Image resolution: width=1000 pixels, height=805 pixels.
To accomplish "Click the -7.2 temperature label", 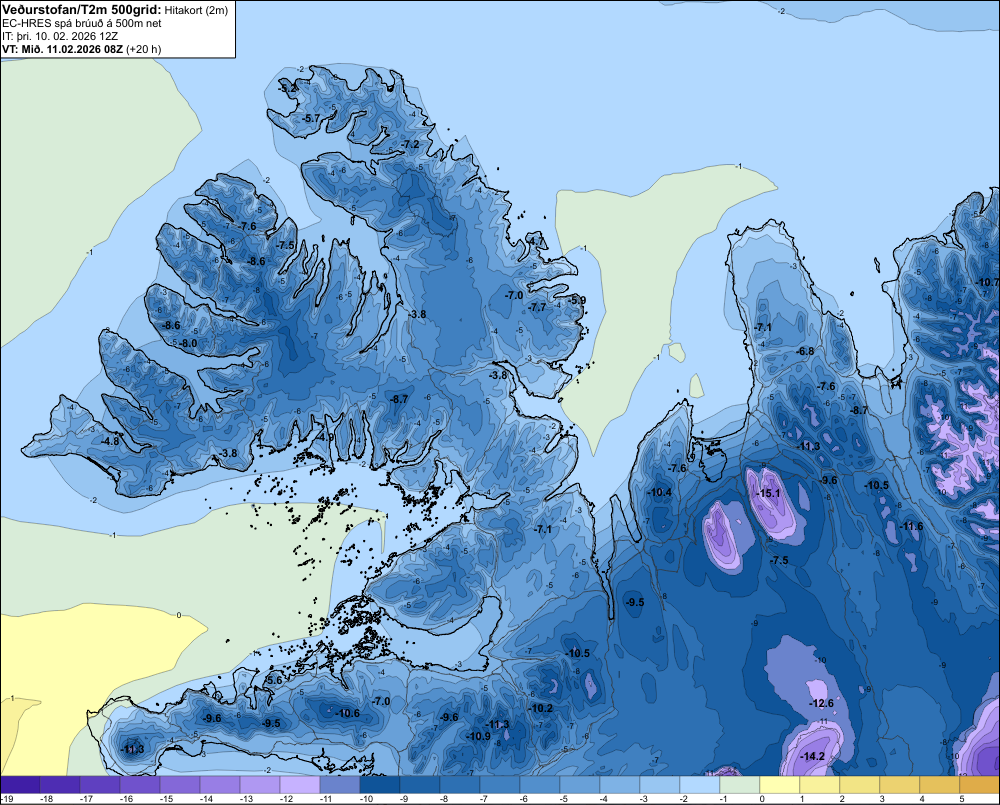I will click(411, 144).
